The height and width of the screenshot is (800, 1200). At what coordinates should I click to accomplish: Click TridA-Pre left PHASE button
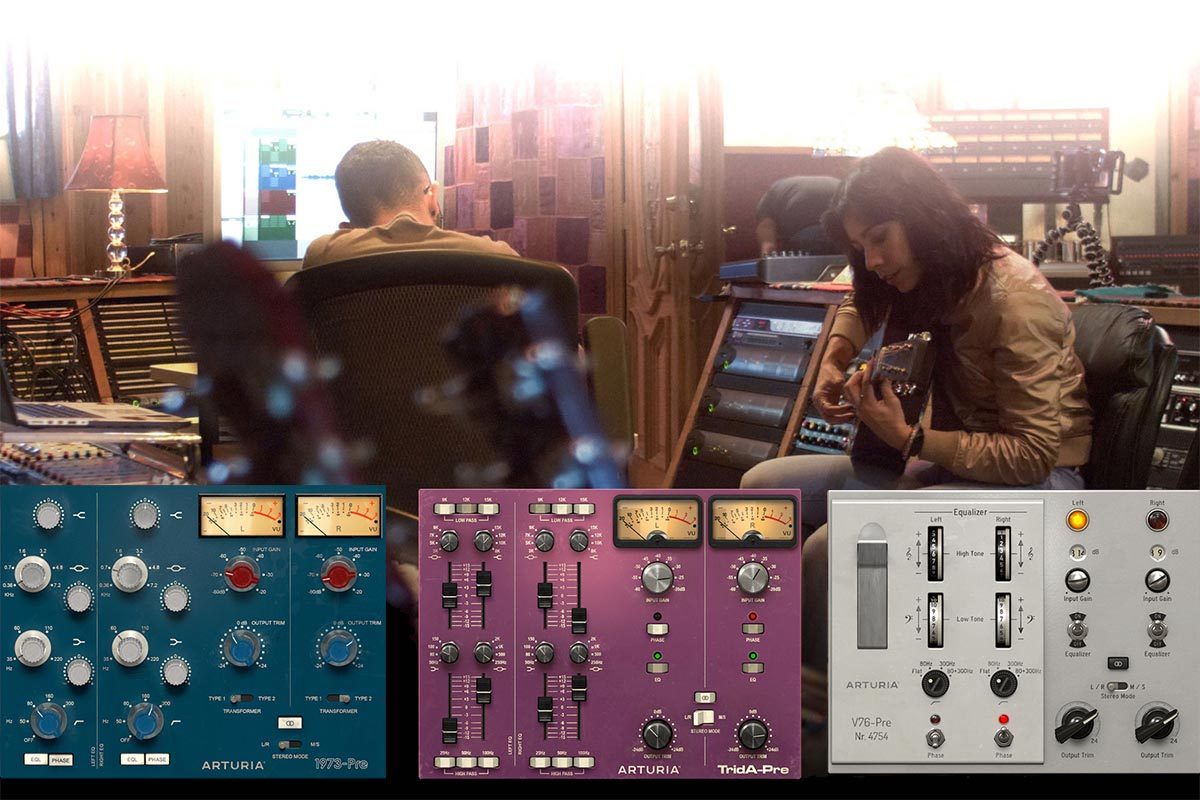(658, 629)
